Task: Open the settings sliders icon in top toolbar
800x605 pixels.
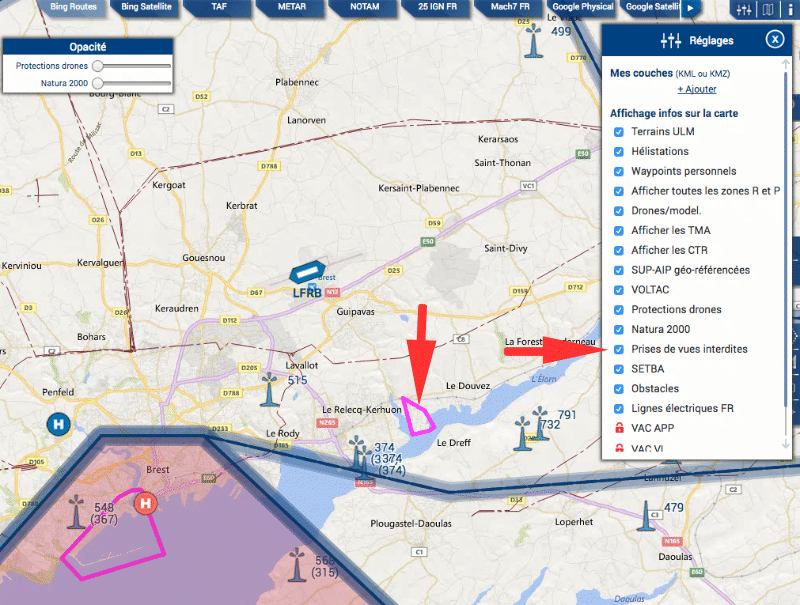Action: pyautogui.click(x=743, y=10)
